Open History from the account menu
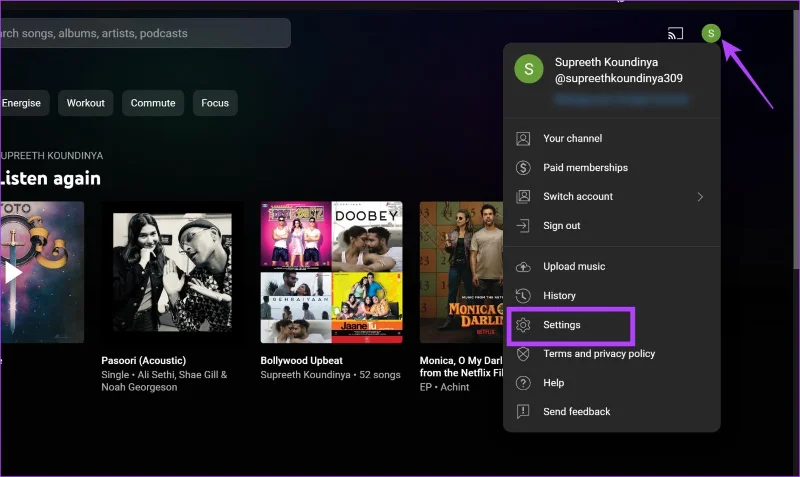The height and width of the screenshot is (477, 800). 612,295
